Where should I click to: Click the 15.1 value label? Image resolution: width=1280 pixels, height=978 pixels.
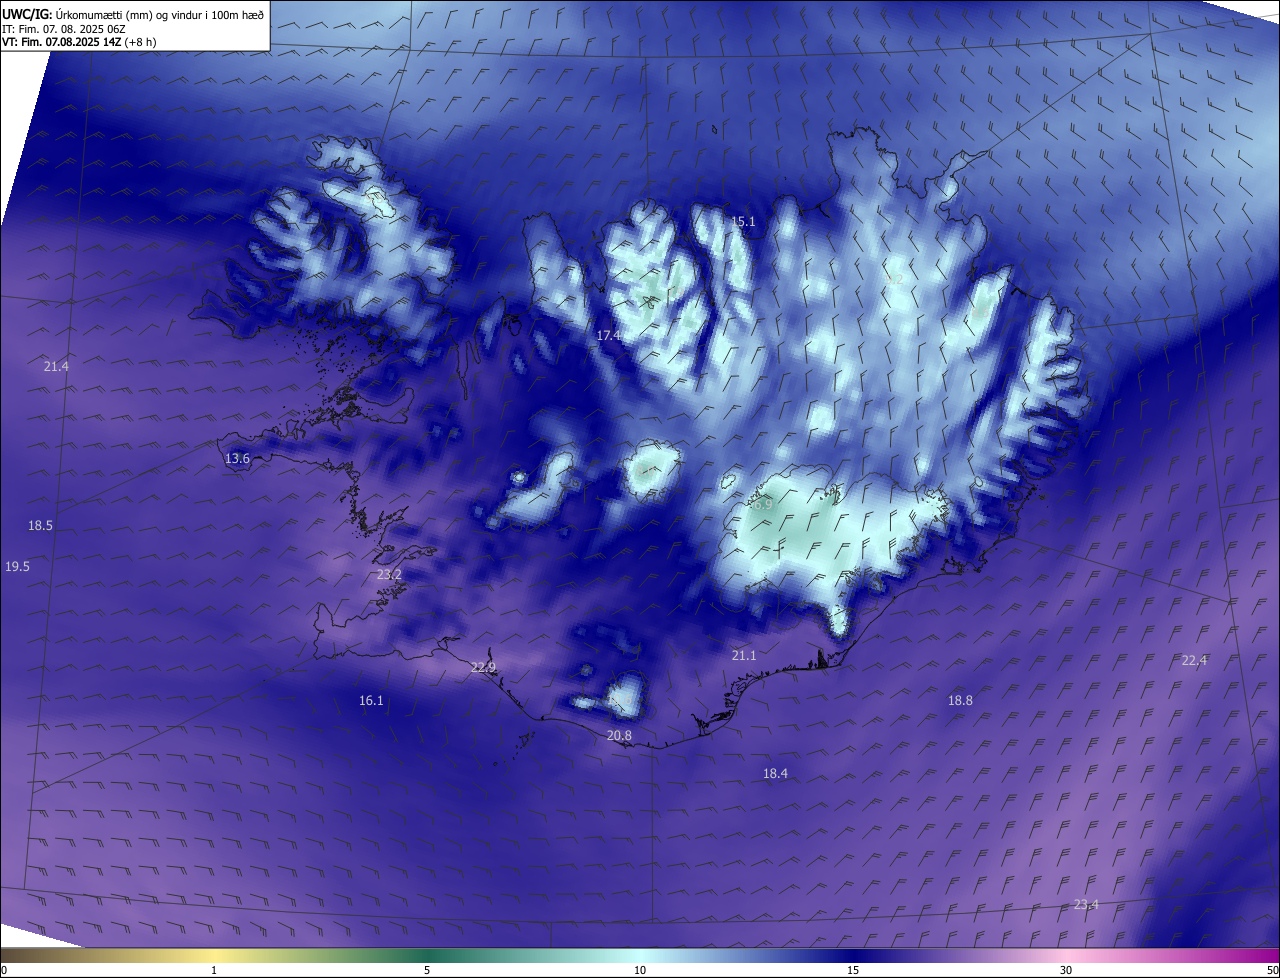click(x=743, y=222)
